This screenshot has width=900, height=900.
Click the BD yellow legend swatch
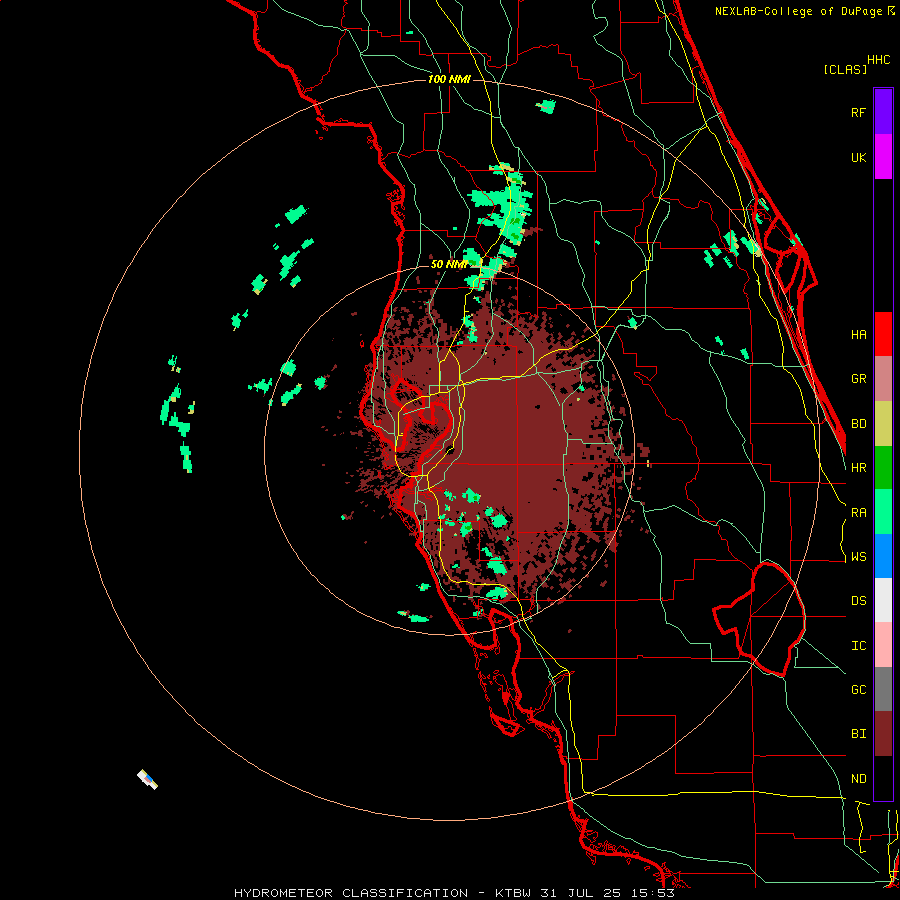(x=883, y=423)
